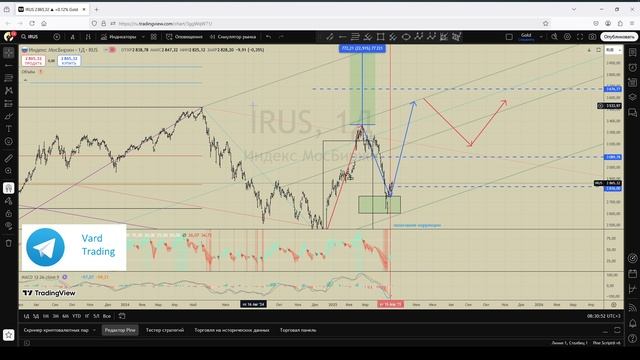Toggle stay in drawing mode
Screen dimensions: 640x360
click(9, 201)
